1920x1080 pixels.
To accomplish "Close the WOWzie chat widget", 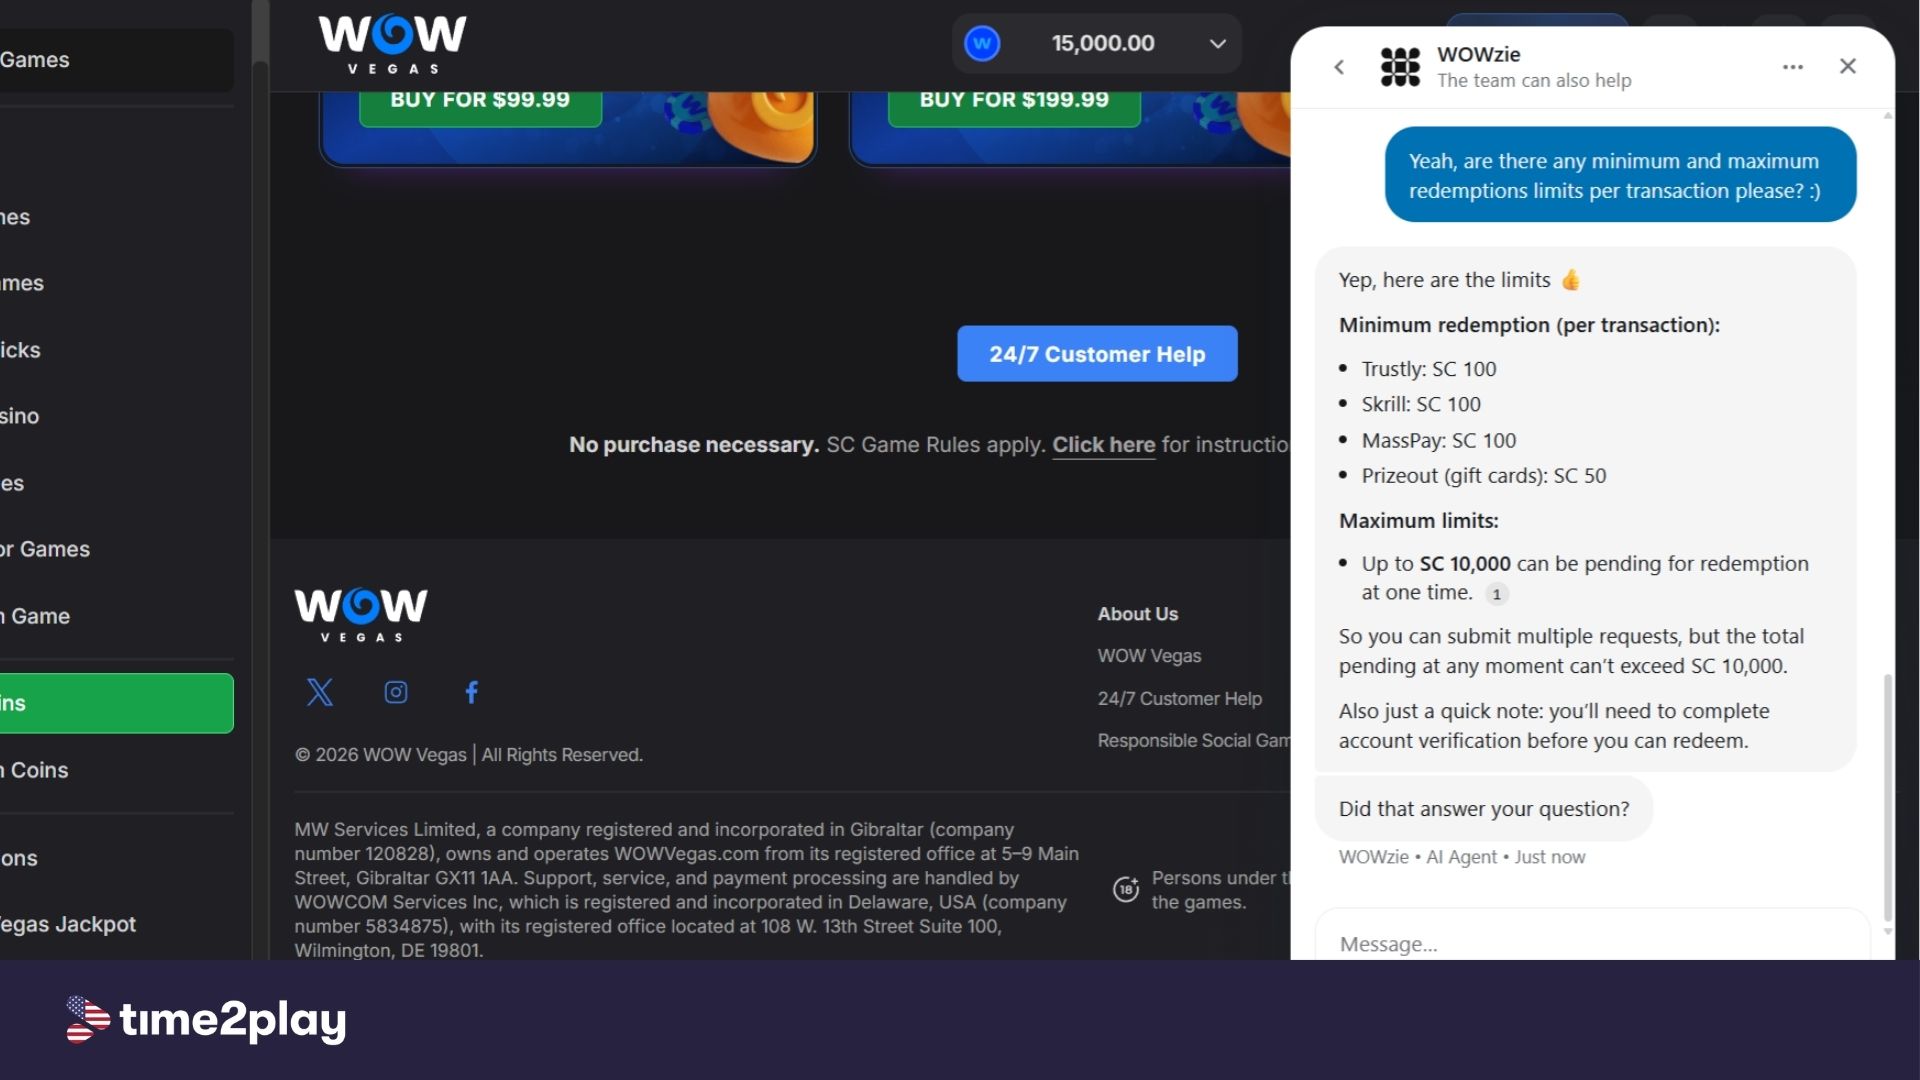I will pyautogui.click(x=1848, y=66).
